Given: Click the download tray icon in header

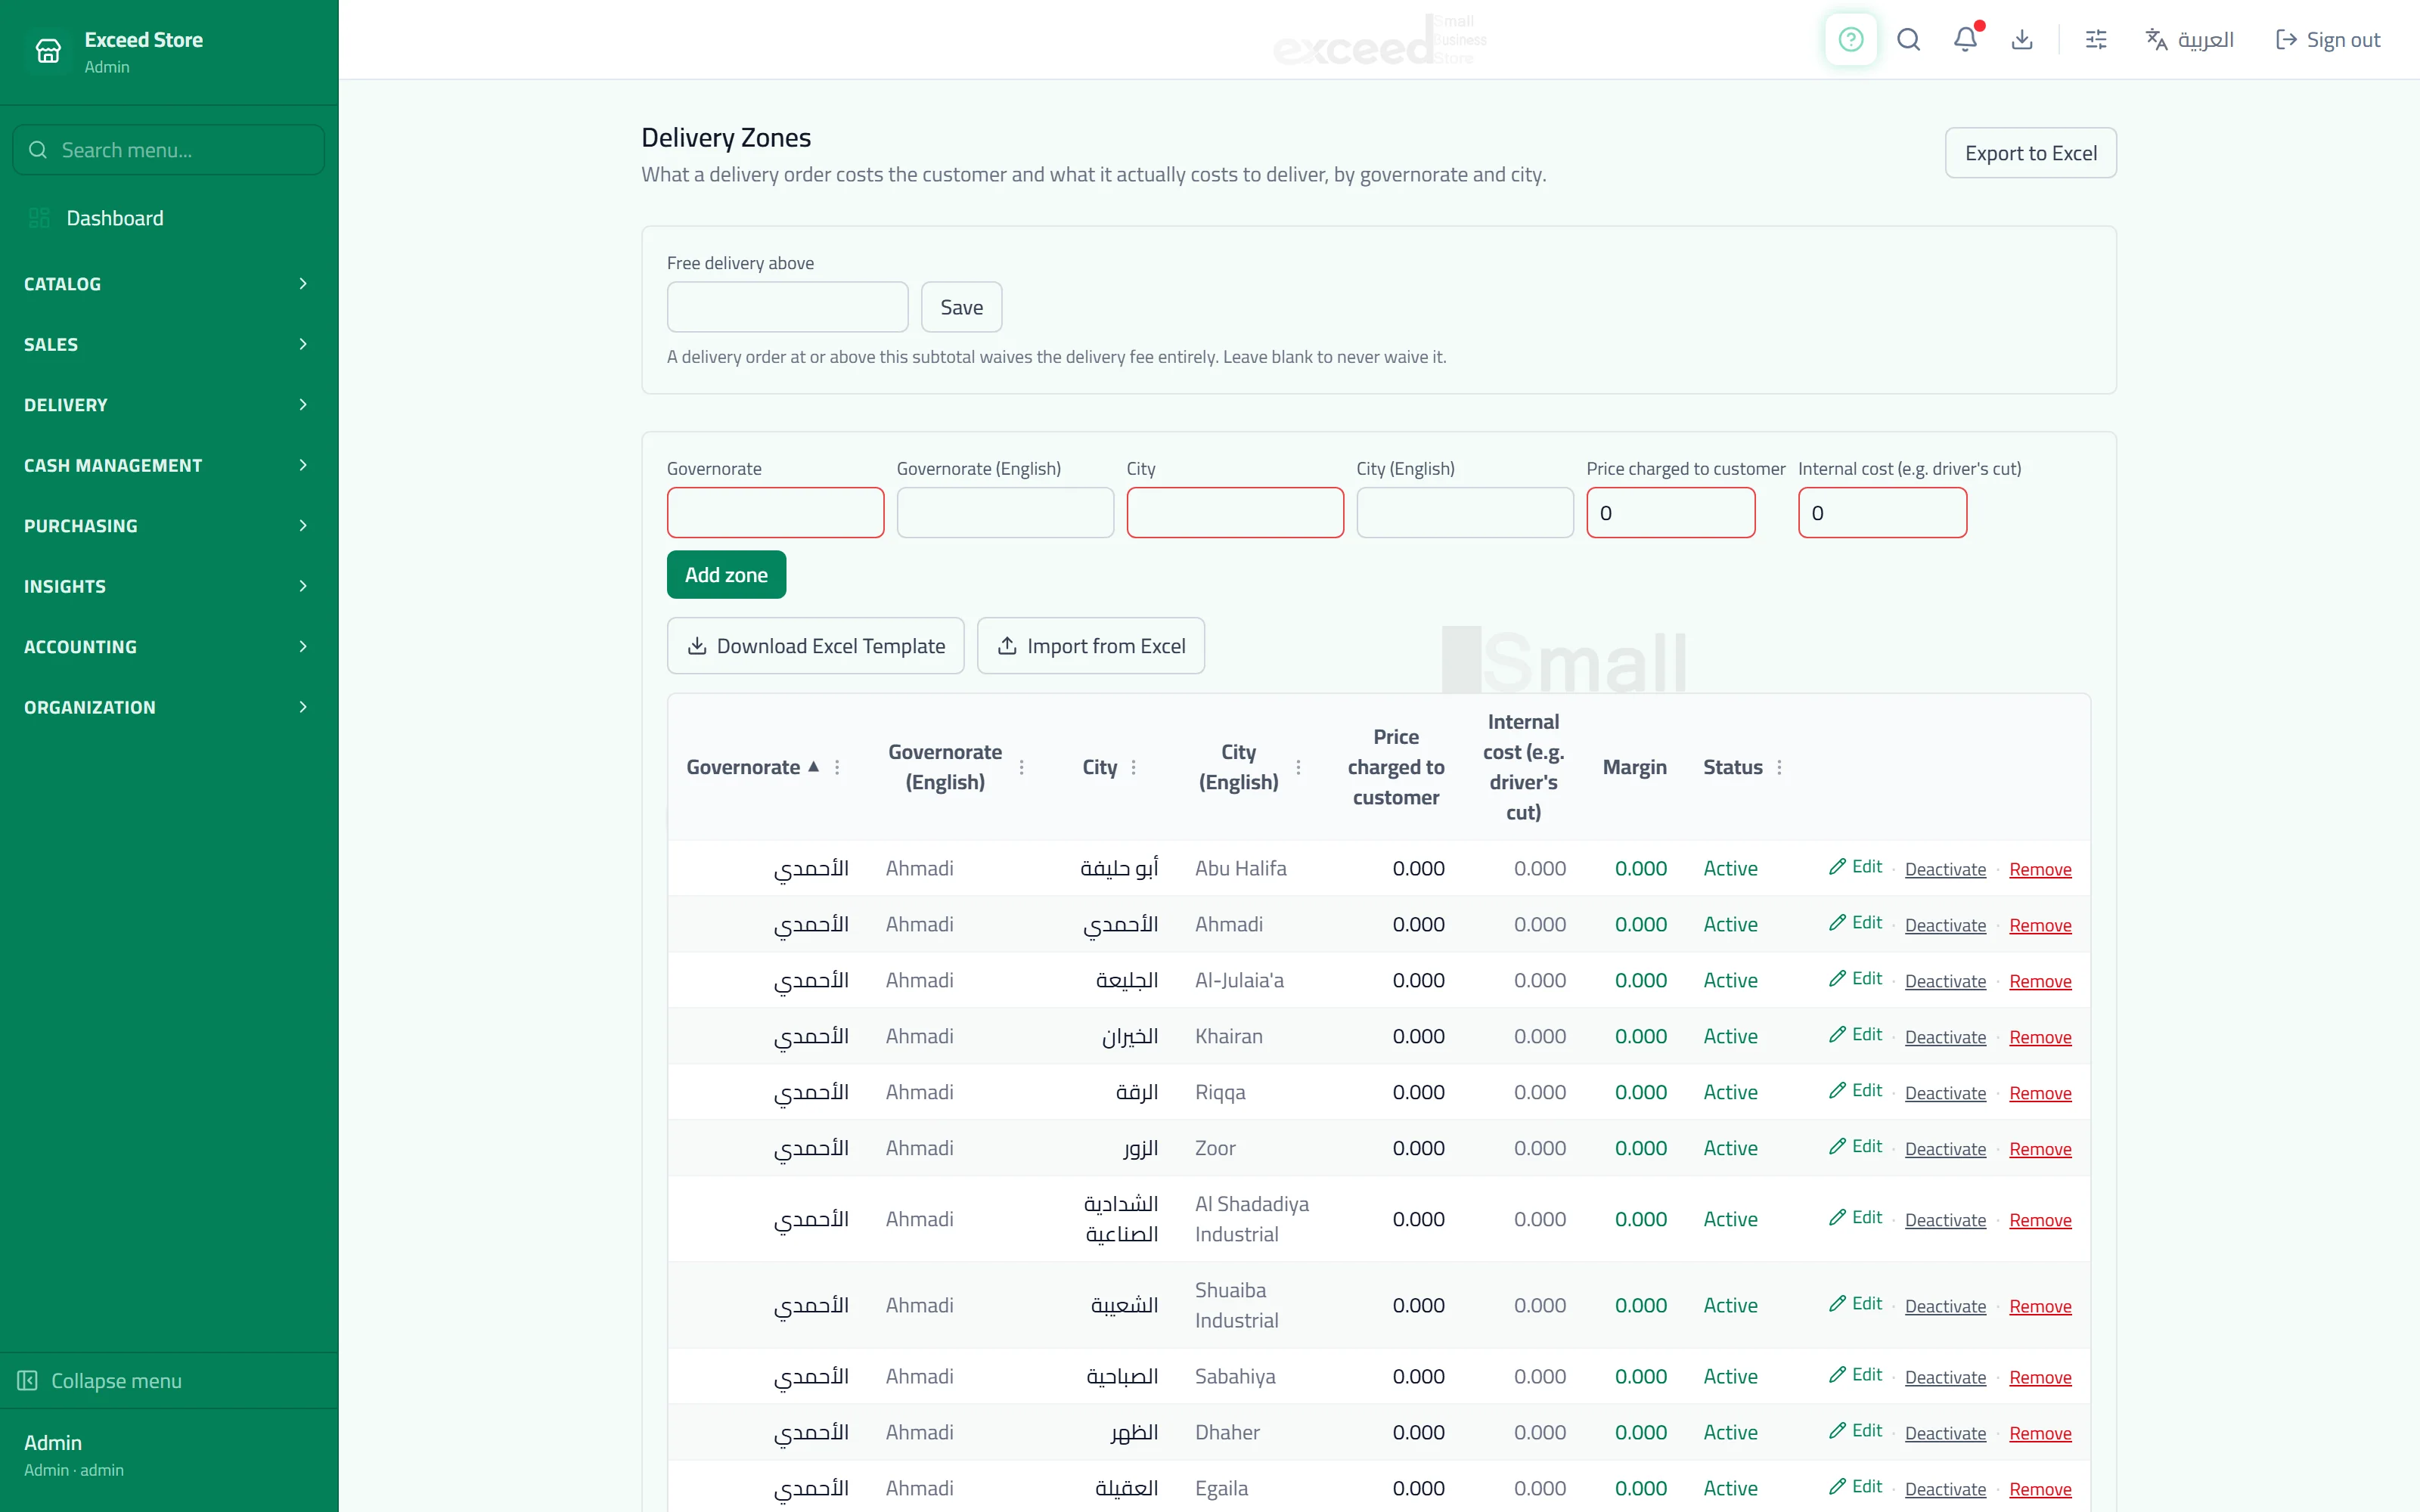Looking at the screenshot, I should coord(2022,39).
